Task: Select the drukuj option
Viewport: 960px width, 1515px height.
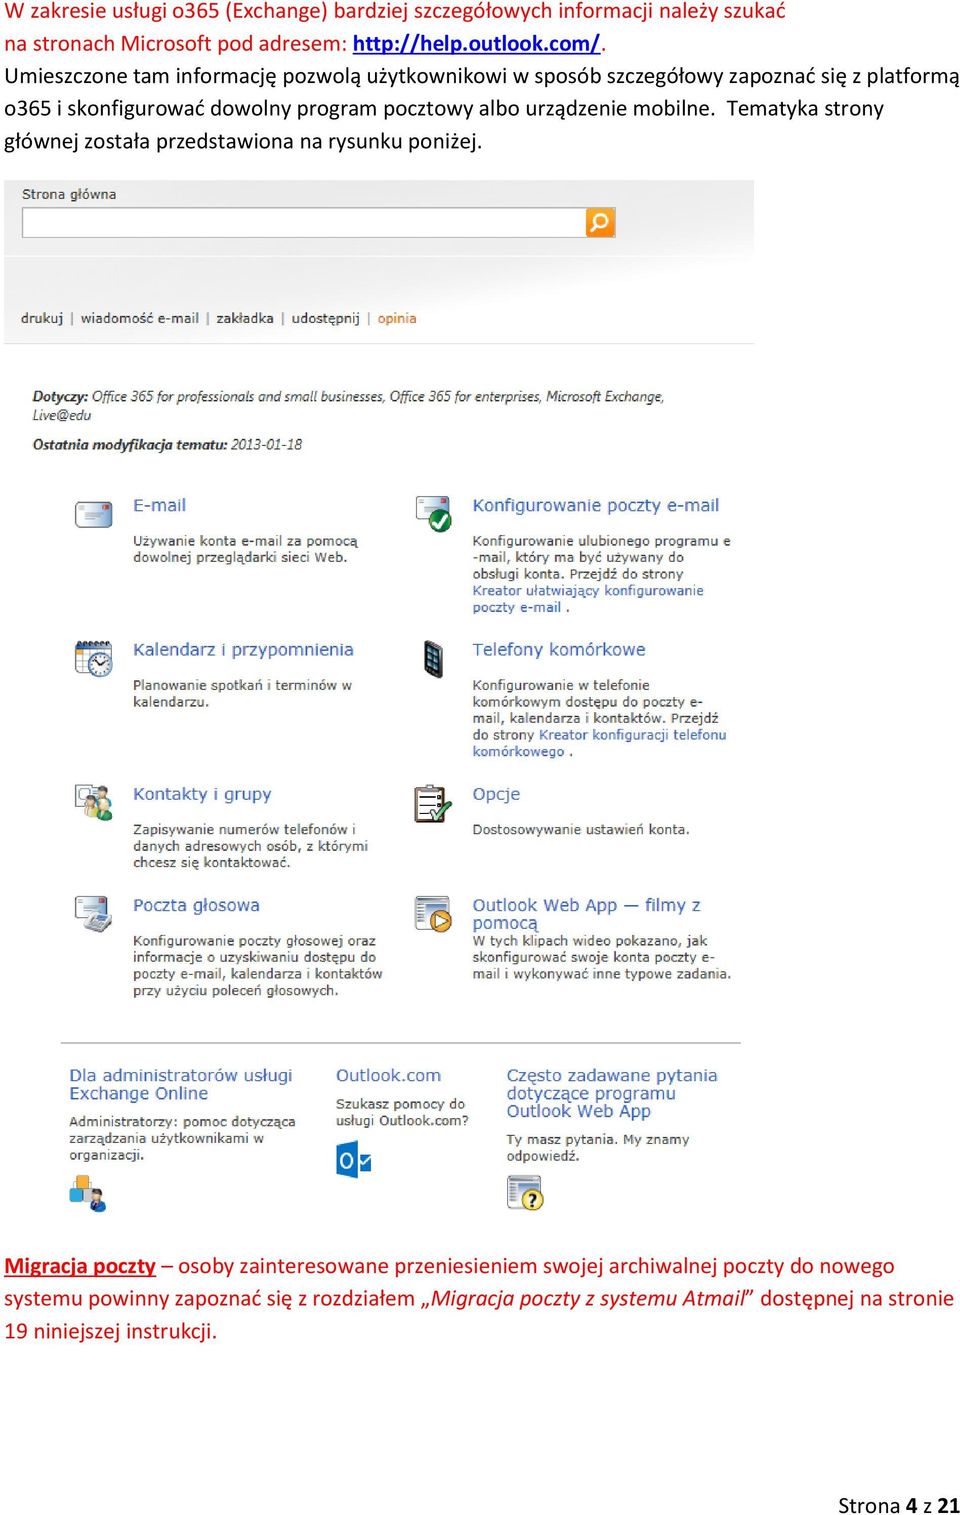Action: [x=42, y=318]
